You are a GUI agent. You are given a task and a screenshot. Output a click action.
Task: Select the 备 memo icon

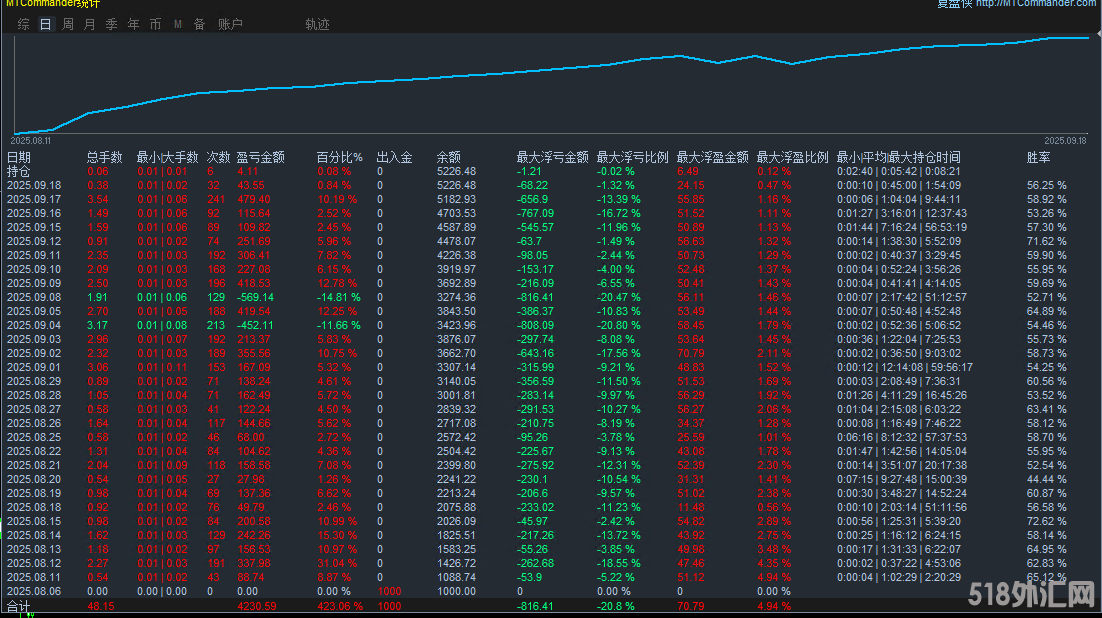click(199, 23)
